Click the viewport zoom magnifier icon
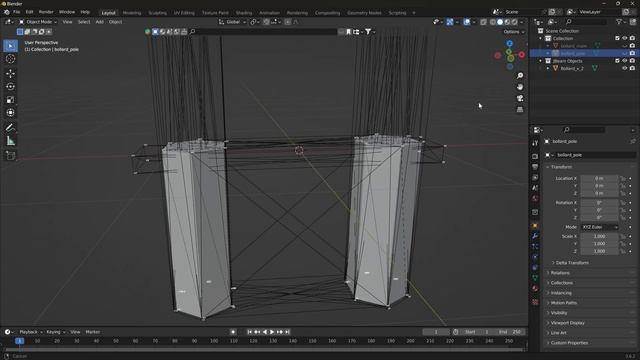This screenshot has height=360, width=640. coord(520,76)
